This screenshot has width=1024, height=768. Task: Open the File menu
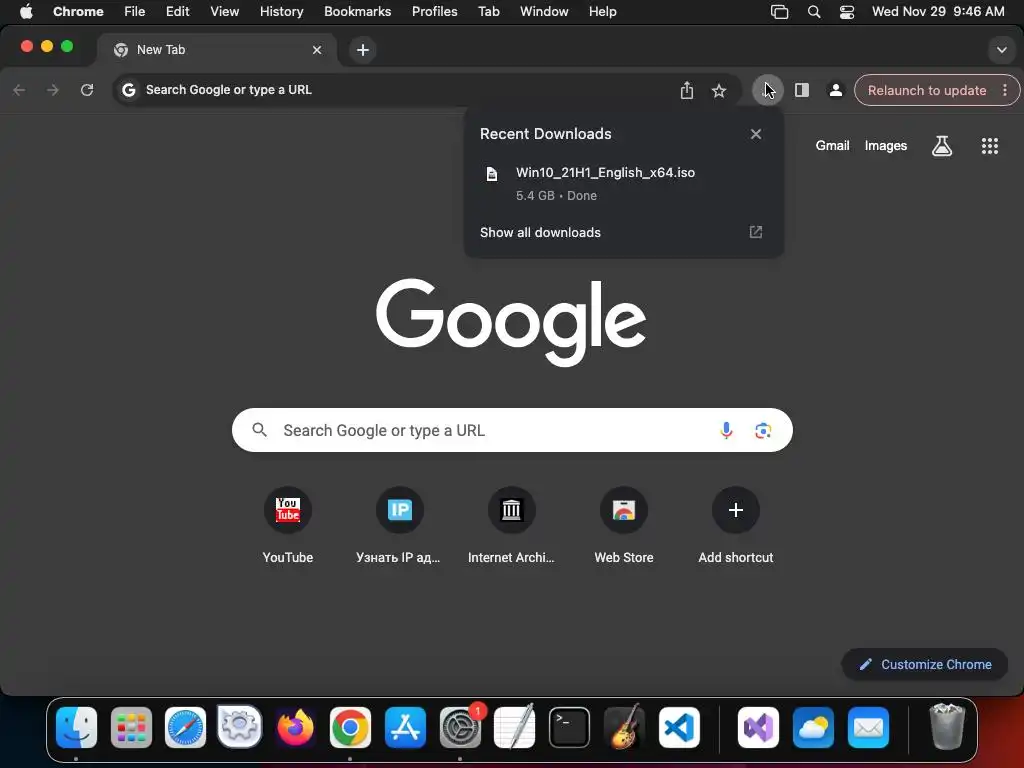pos(135,12)
